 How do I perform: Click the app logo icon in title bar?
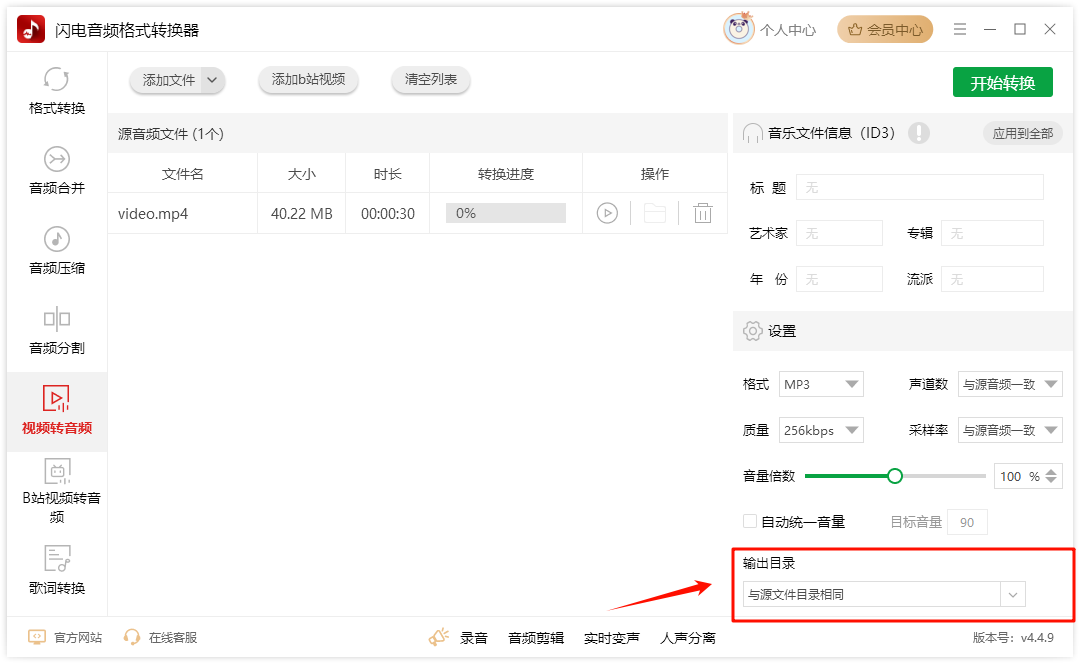30,30
